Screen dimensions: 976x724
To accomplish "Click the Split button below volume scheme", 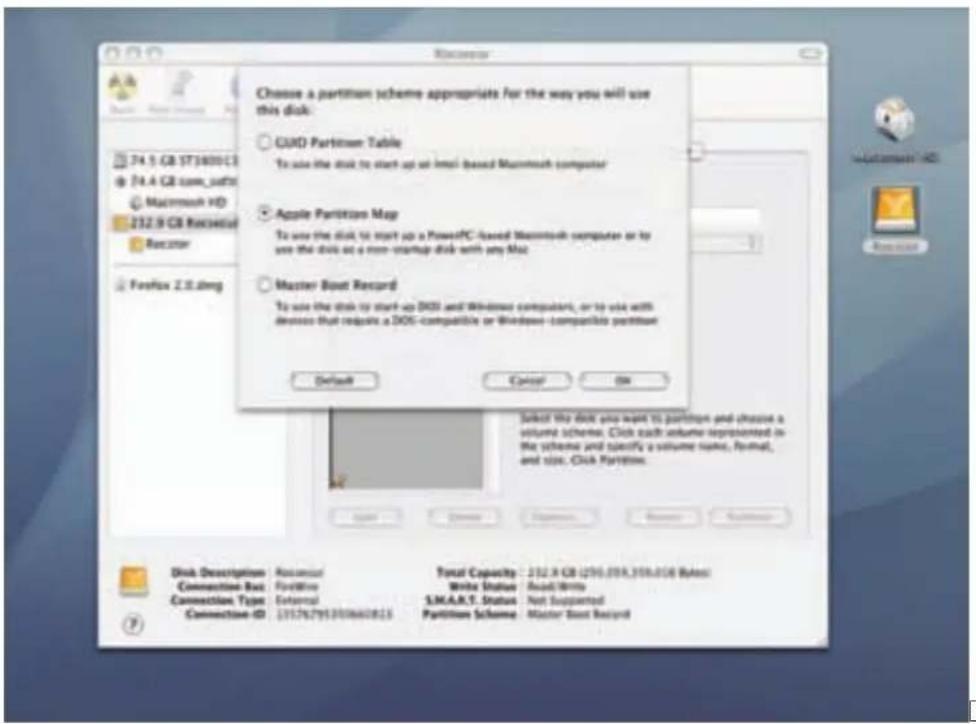I will click(x=365, y=517).
